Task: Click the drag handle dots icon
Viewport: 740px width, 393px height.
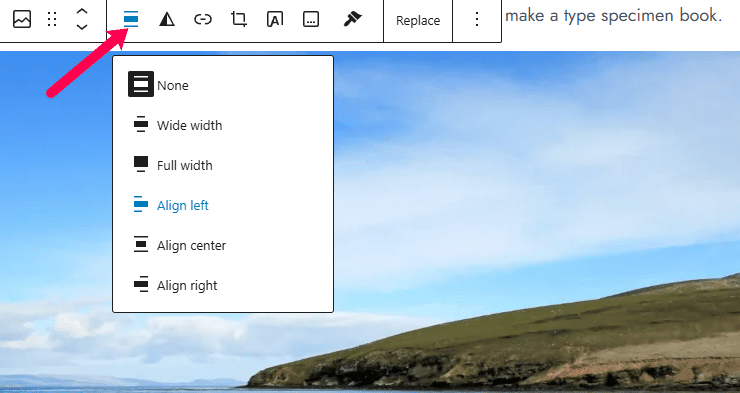Action: coord(52,19)
